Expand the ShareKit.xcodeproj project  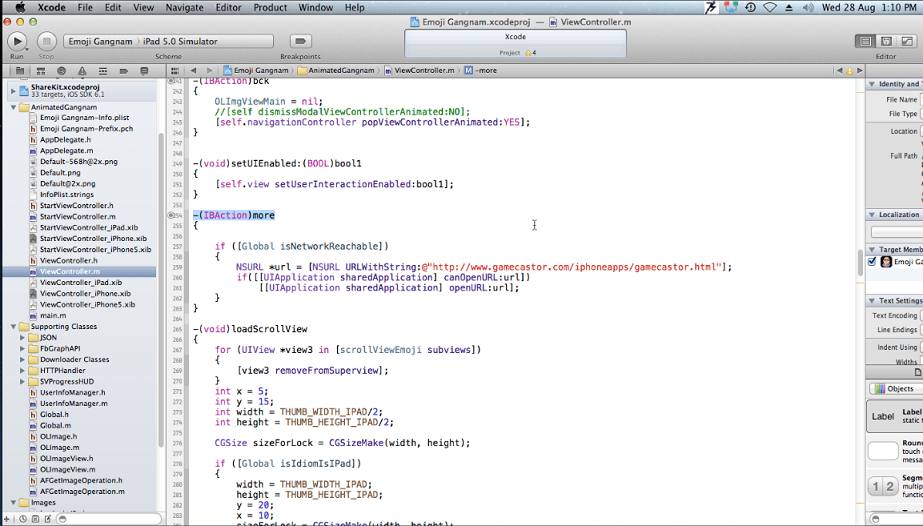(14, 91)
